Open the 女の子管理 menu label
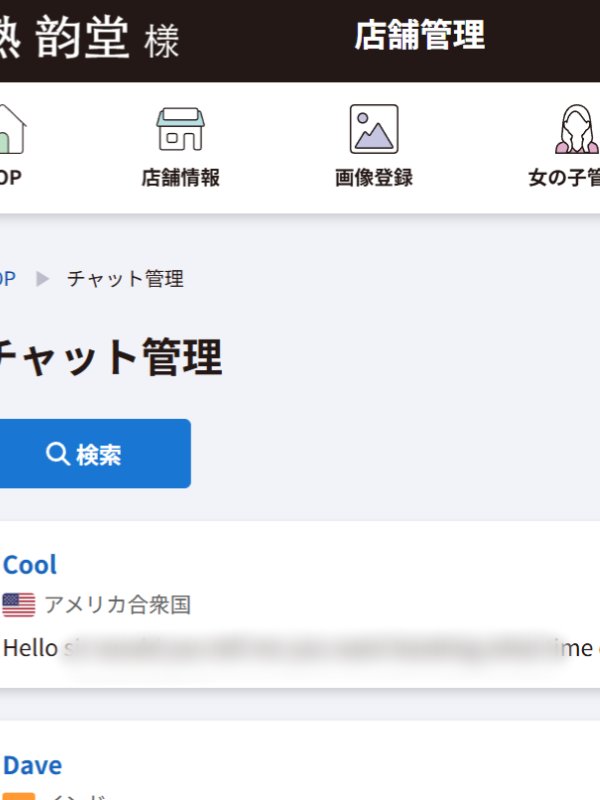Screen dimensions: 600x800 pyautogui.click(x=565, y=178)
